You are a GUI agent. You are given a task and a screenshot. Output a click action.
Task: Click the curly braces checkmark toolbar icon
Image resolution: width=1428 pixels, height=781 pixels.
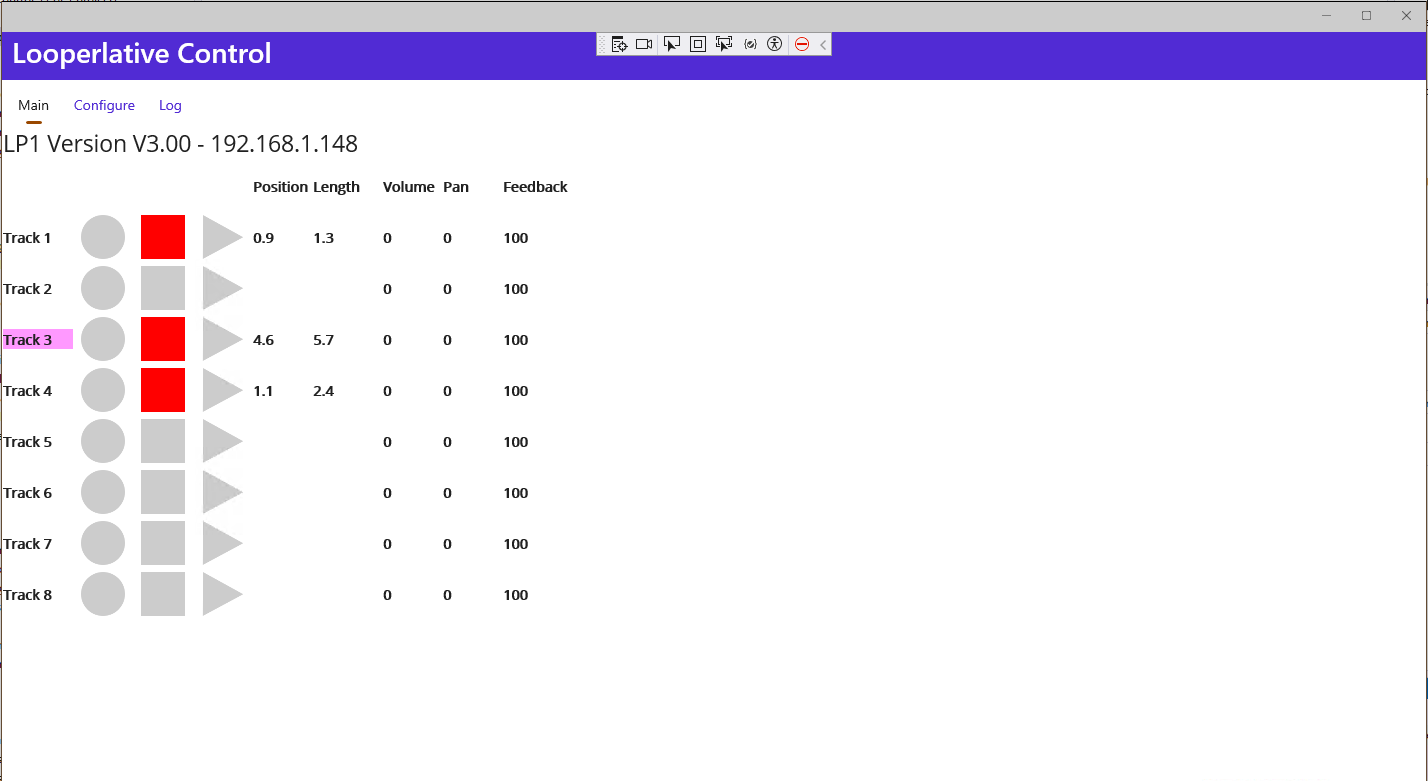tap(751, 44)
